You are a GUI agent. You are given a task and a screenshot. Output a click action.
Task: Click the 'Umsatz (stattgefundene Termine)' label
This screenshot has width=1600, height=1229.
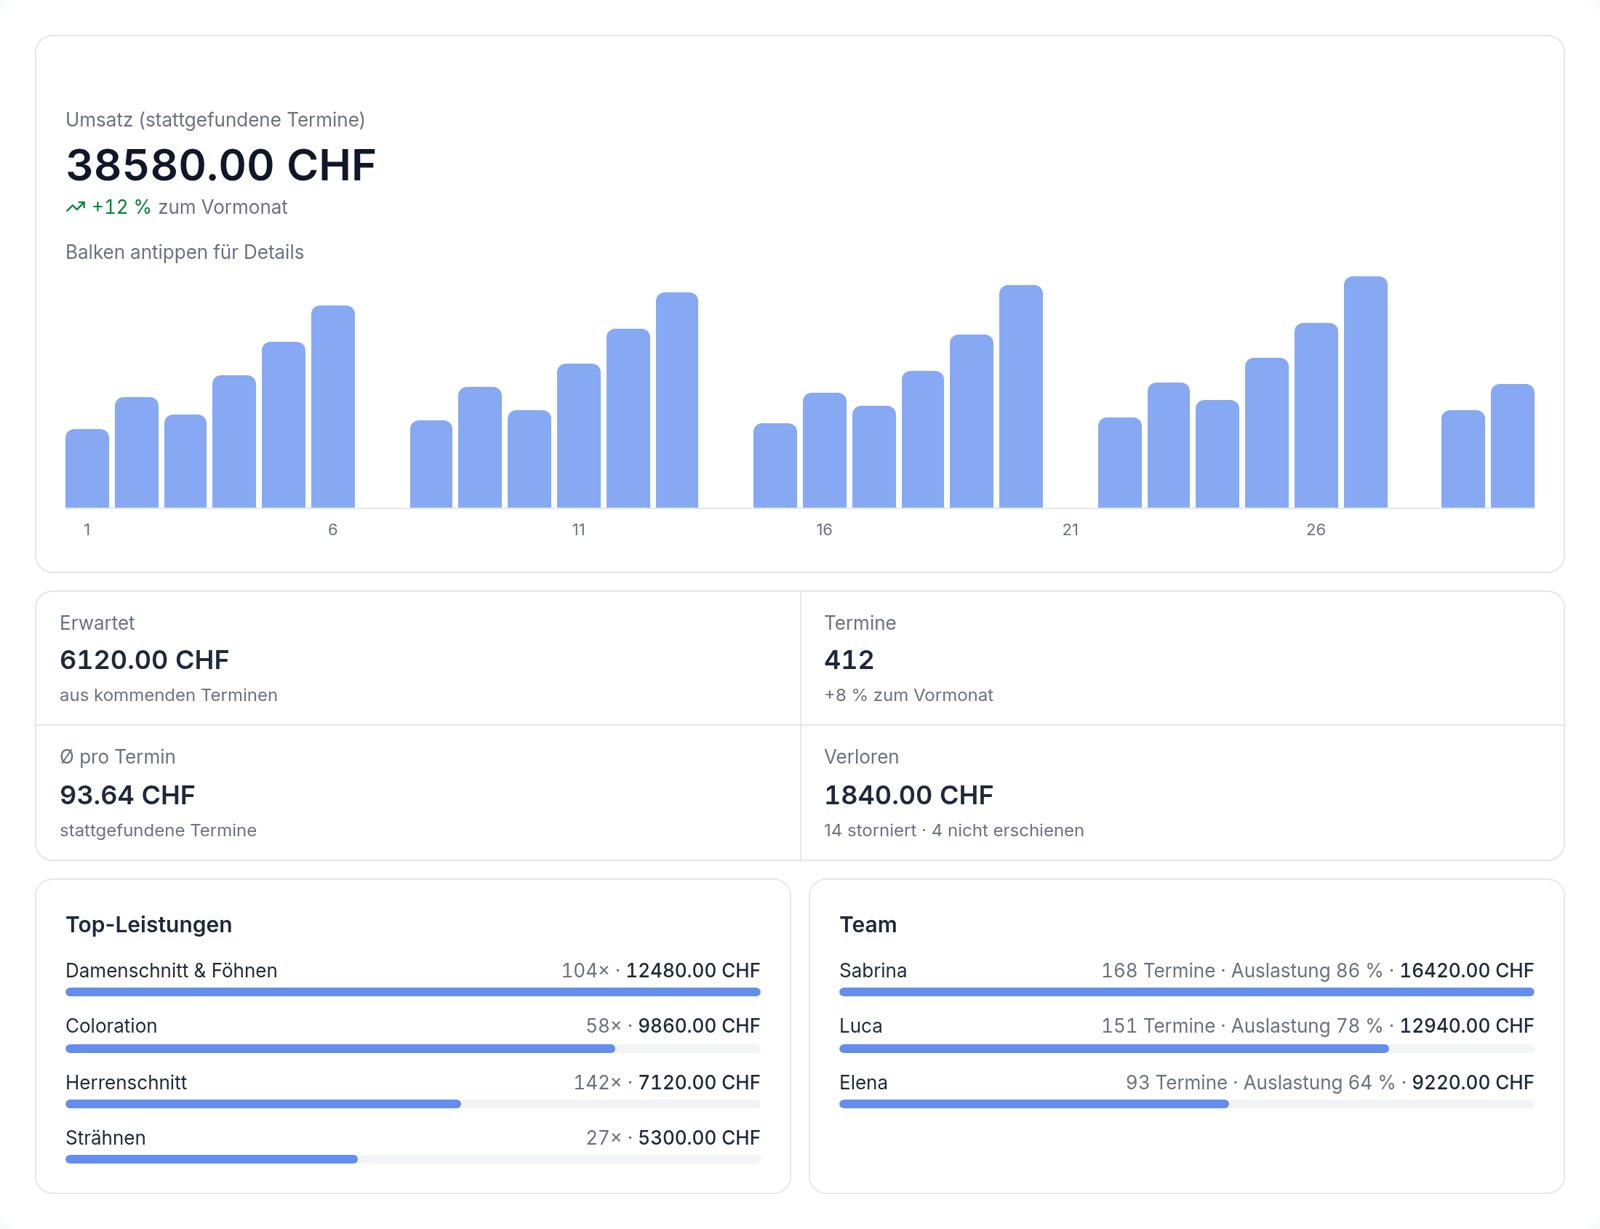[215, 120]
